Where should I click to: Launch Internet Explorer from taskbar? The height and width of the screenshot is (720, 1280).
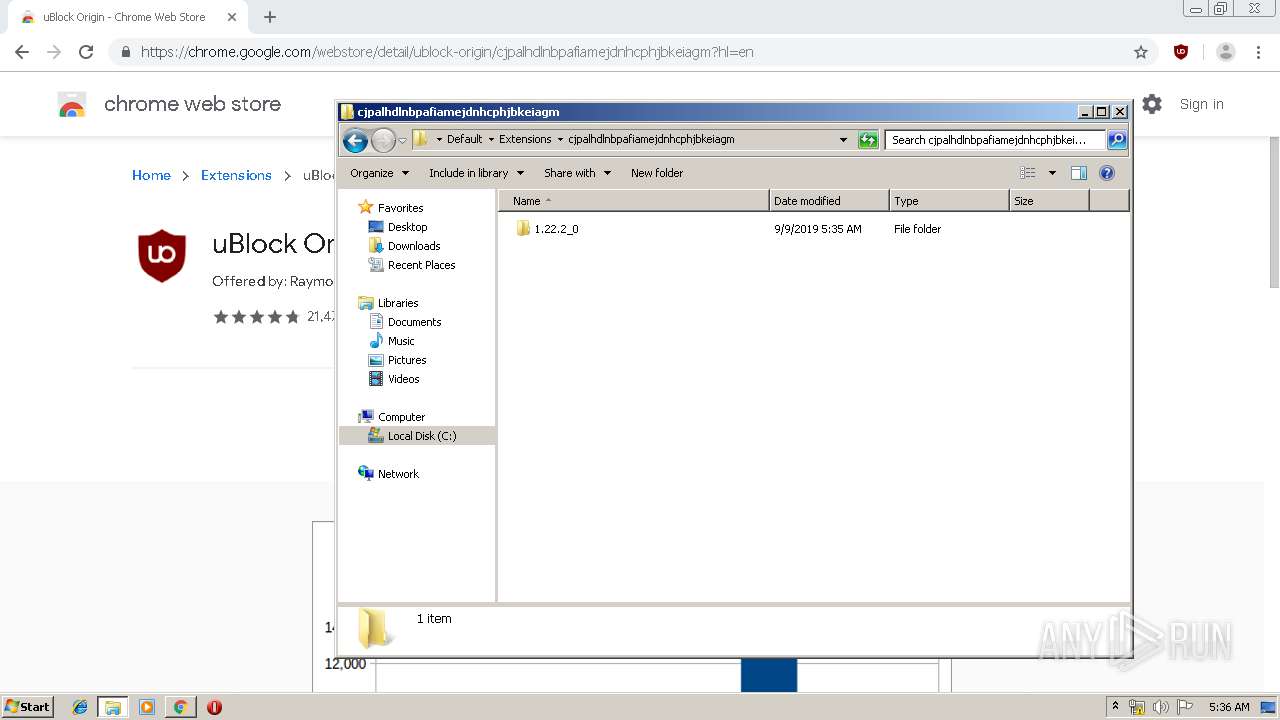(80, 707)
